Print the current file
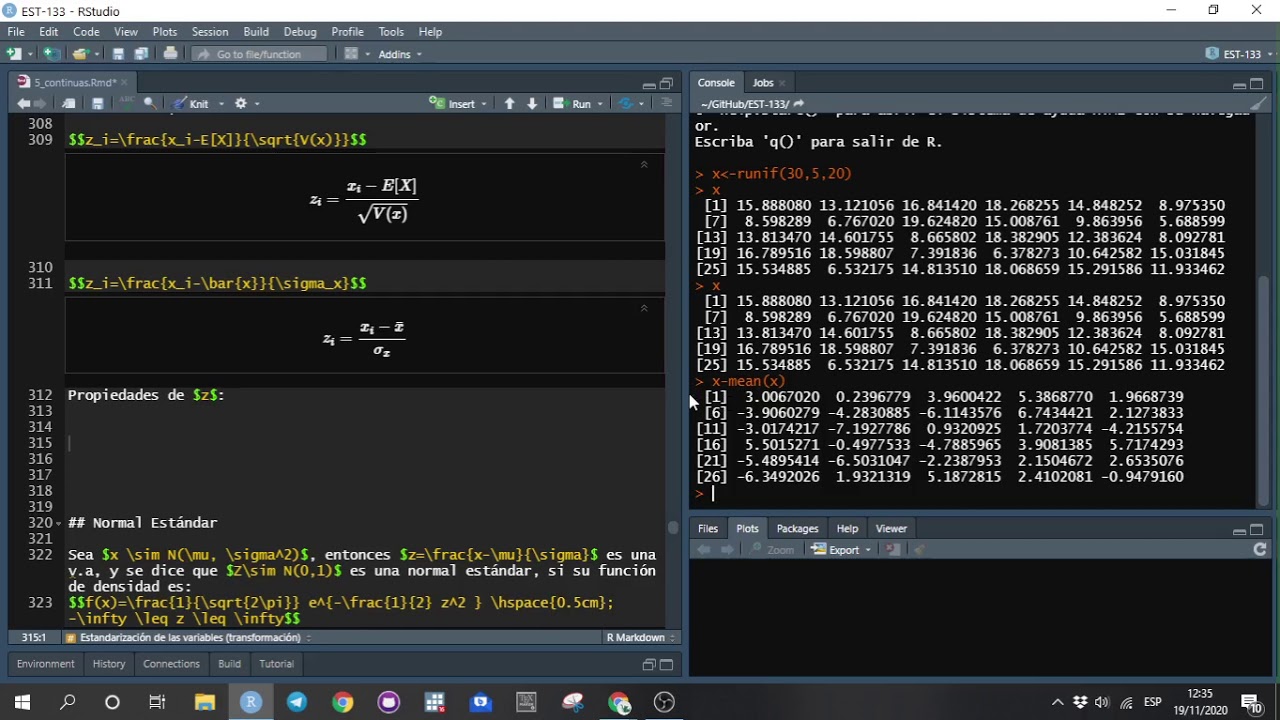The width and height of the screenshot is (1280, 720). [170, 54]
